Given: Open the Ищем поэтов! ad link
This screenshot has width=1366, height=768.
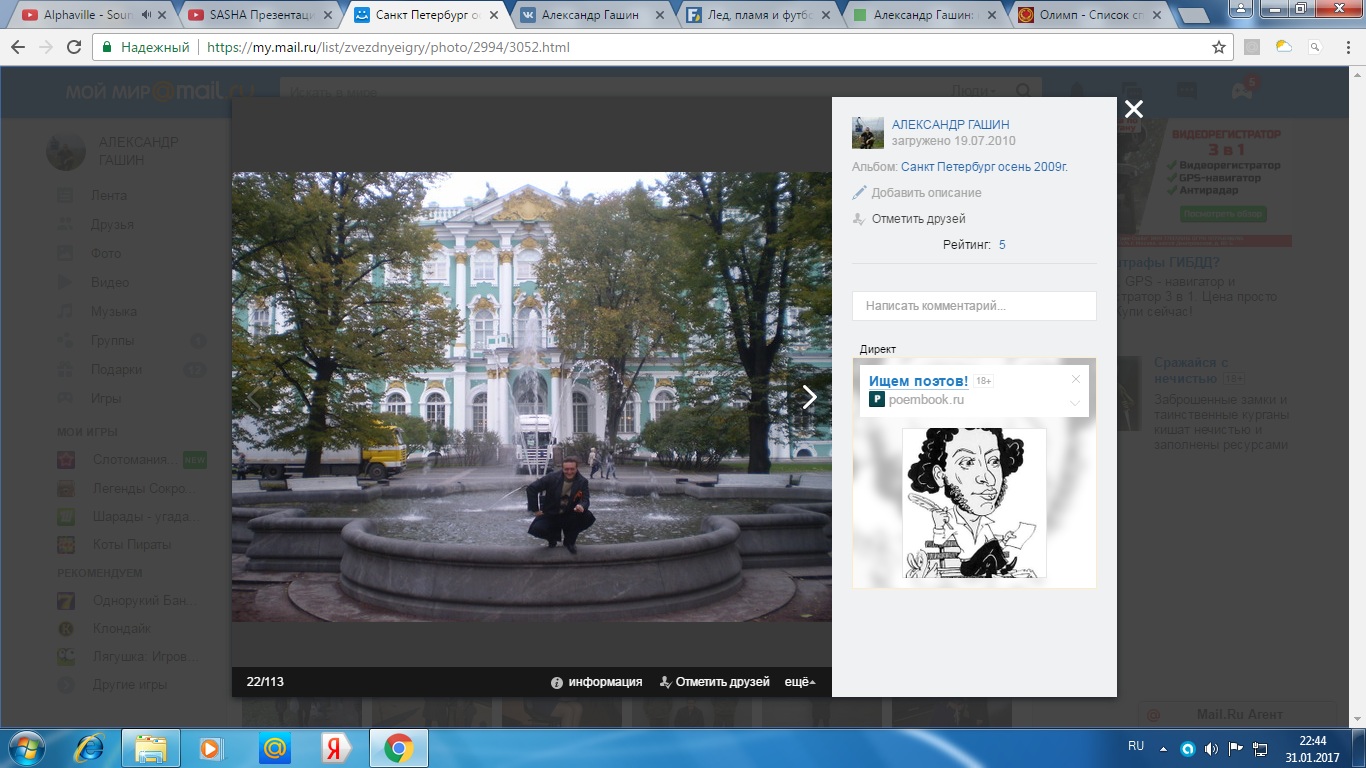Looking at the screenshot, I should pyautogui.click(x=918, y=381).
